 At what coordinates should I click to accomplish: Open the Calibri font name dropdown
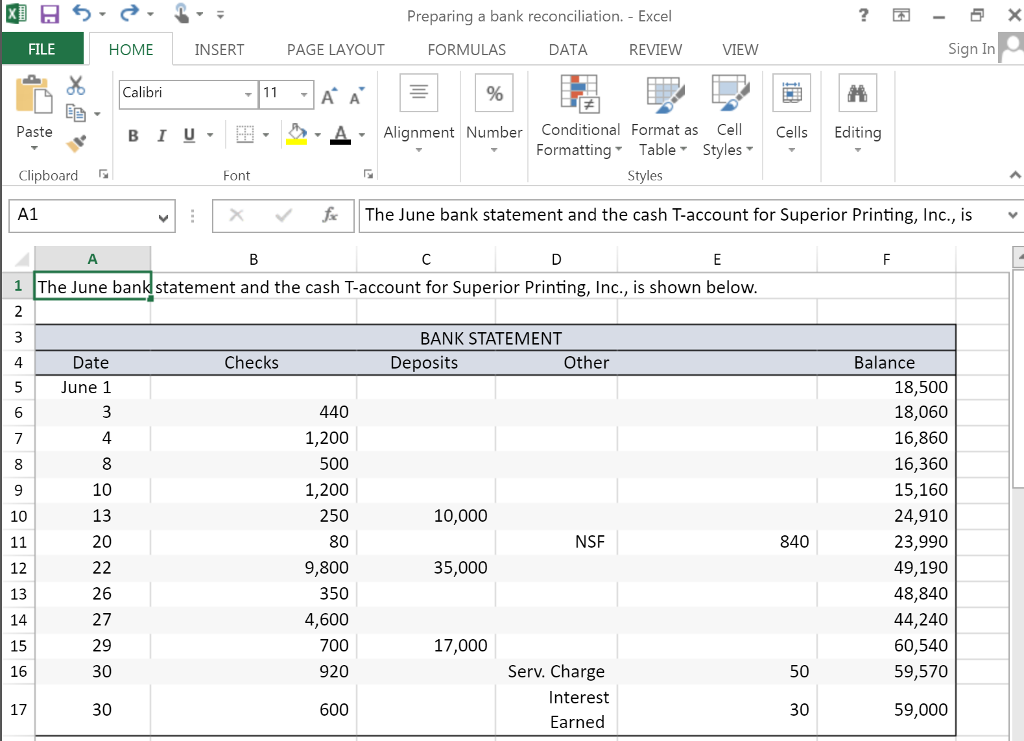tap(248, 94)
